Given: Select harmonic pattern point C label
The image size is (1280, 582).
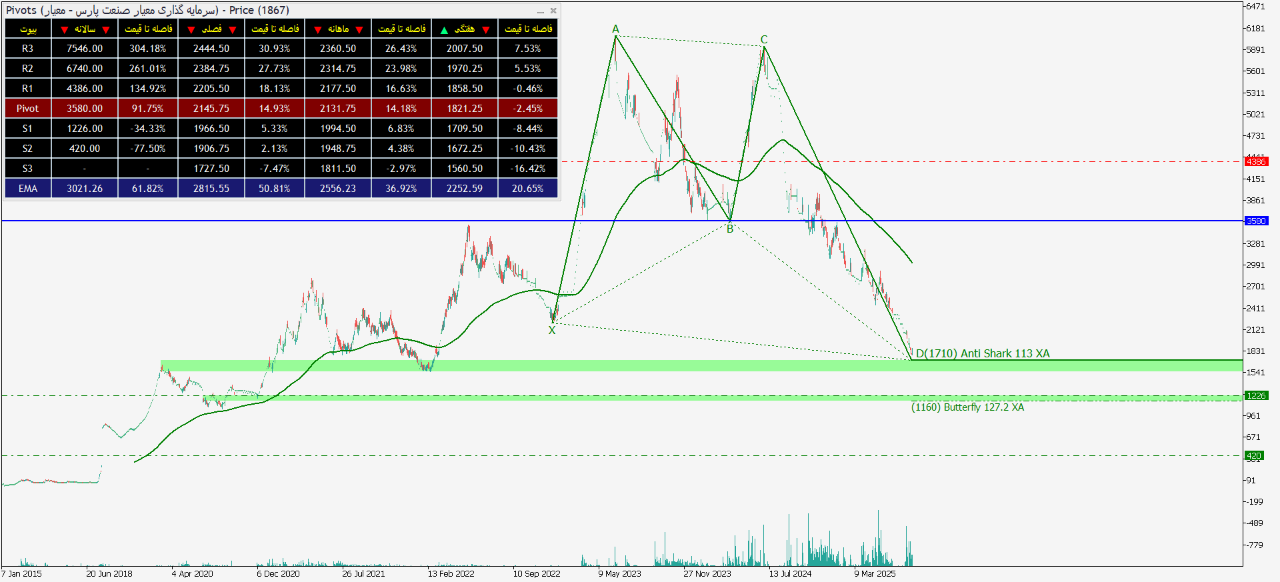Looking at the screenshot, I should (x=763, y=40).
